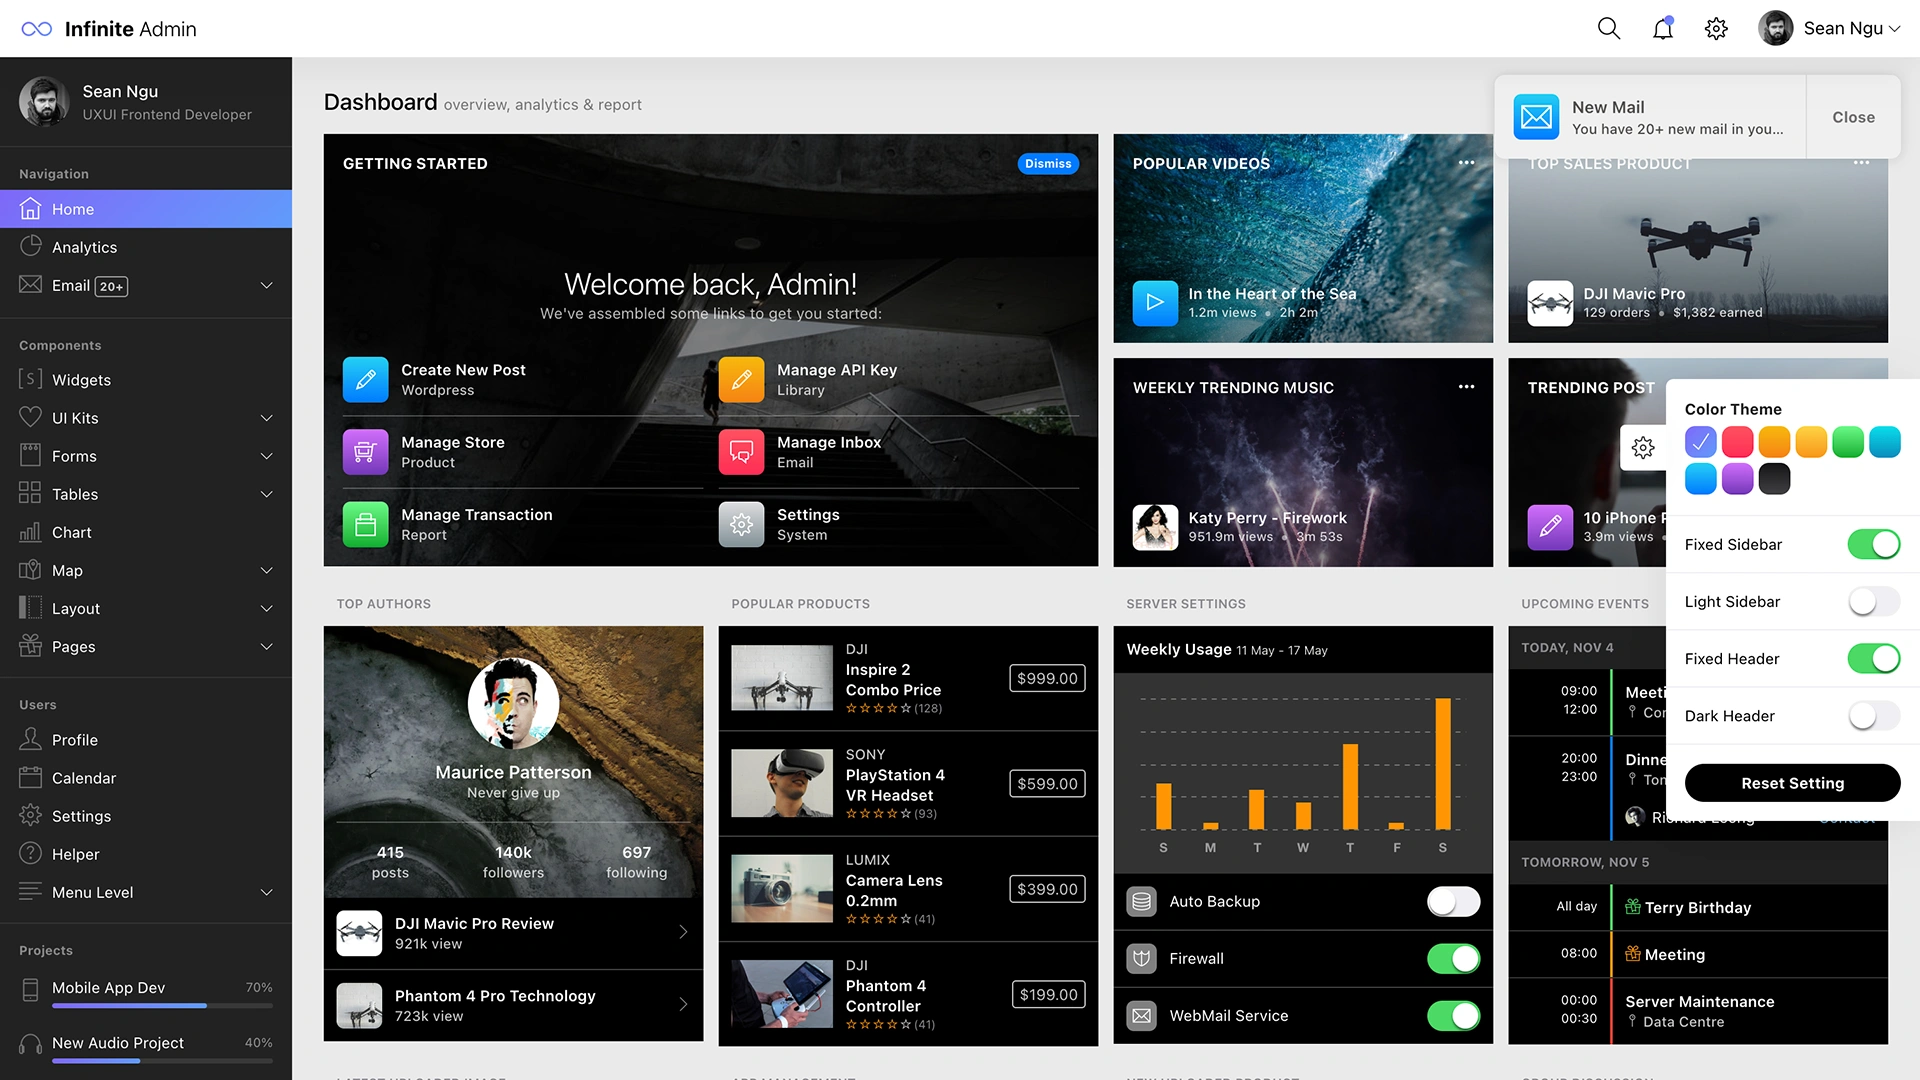
Task: Click the New Audio Project headphones icon
Action: (x=30, y=1043)
